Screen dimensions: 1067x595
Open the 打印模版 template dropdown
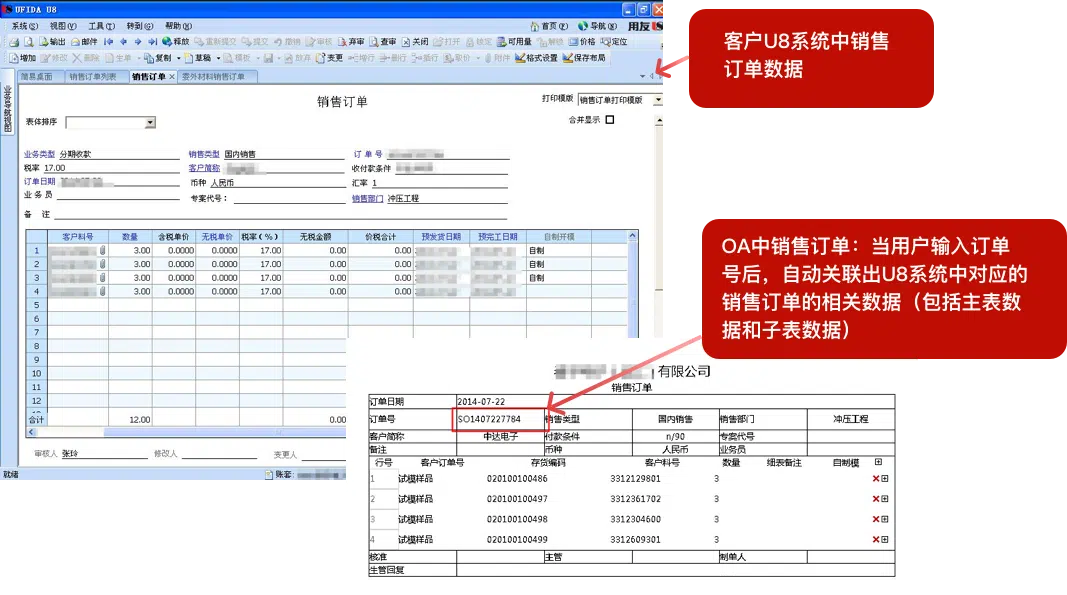tap(657, 100)
